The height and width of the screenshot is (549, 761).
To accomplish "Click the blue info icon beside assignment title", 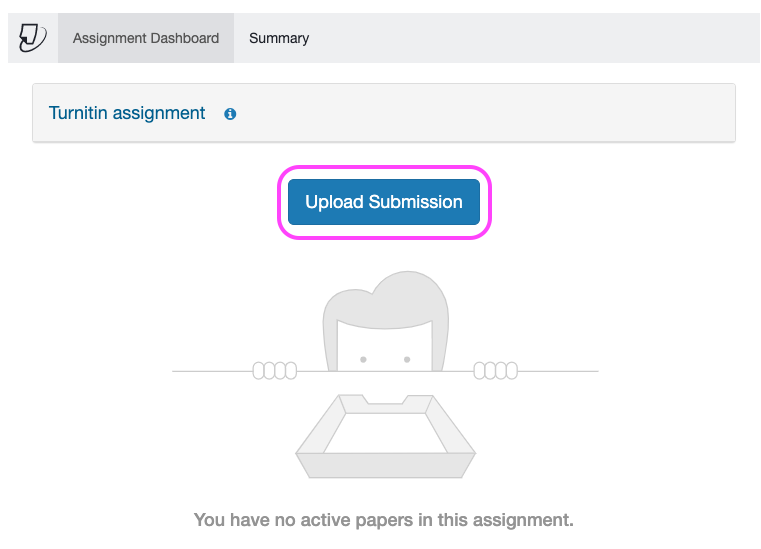I will [x=230, y=114].
